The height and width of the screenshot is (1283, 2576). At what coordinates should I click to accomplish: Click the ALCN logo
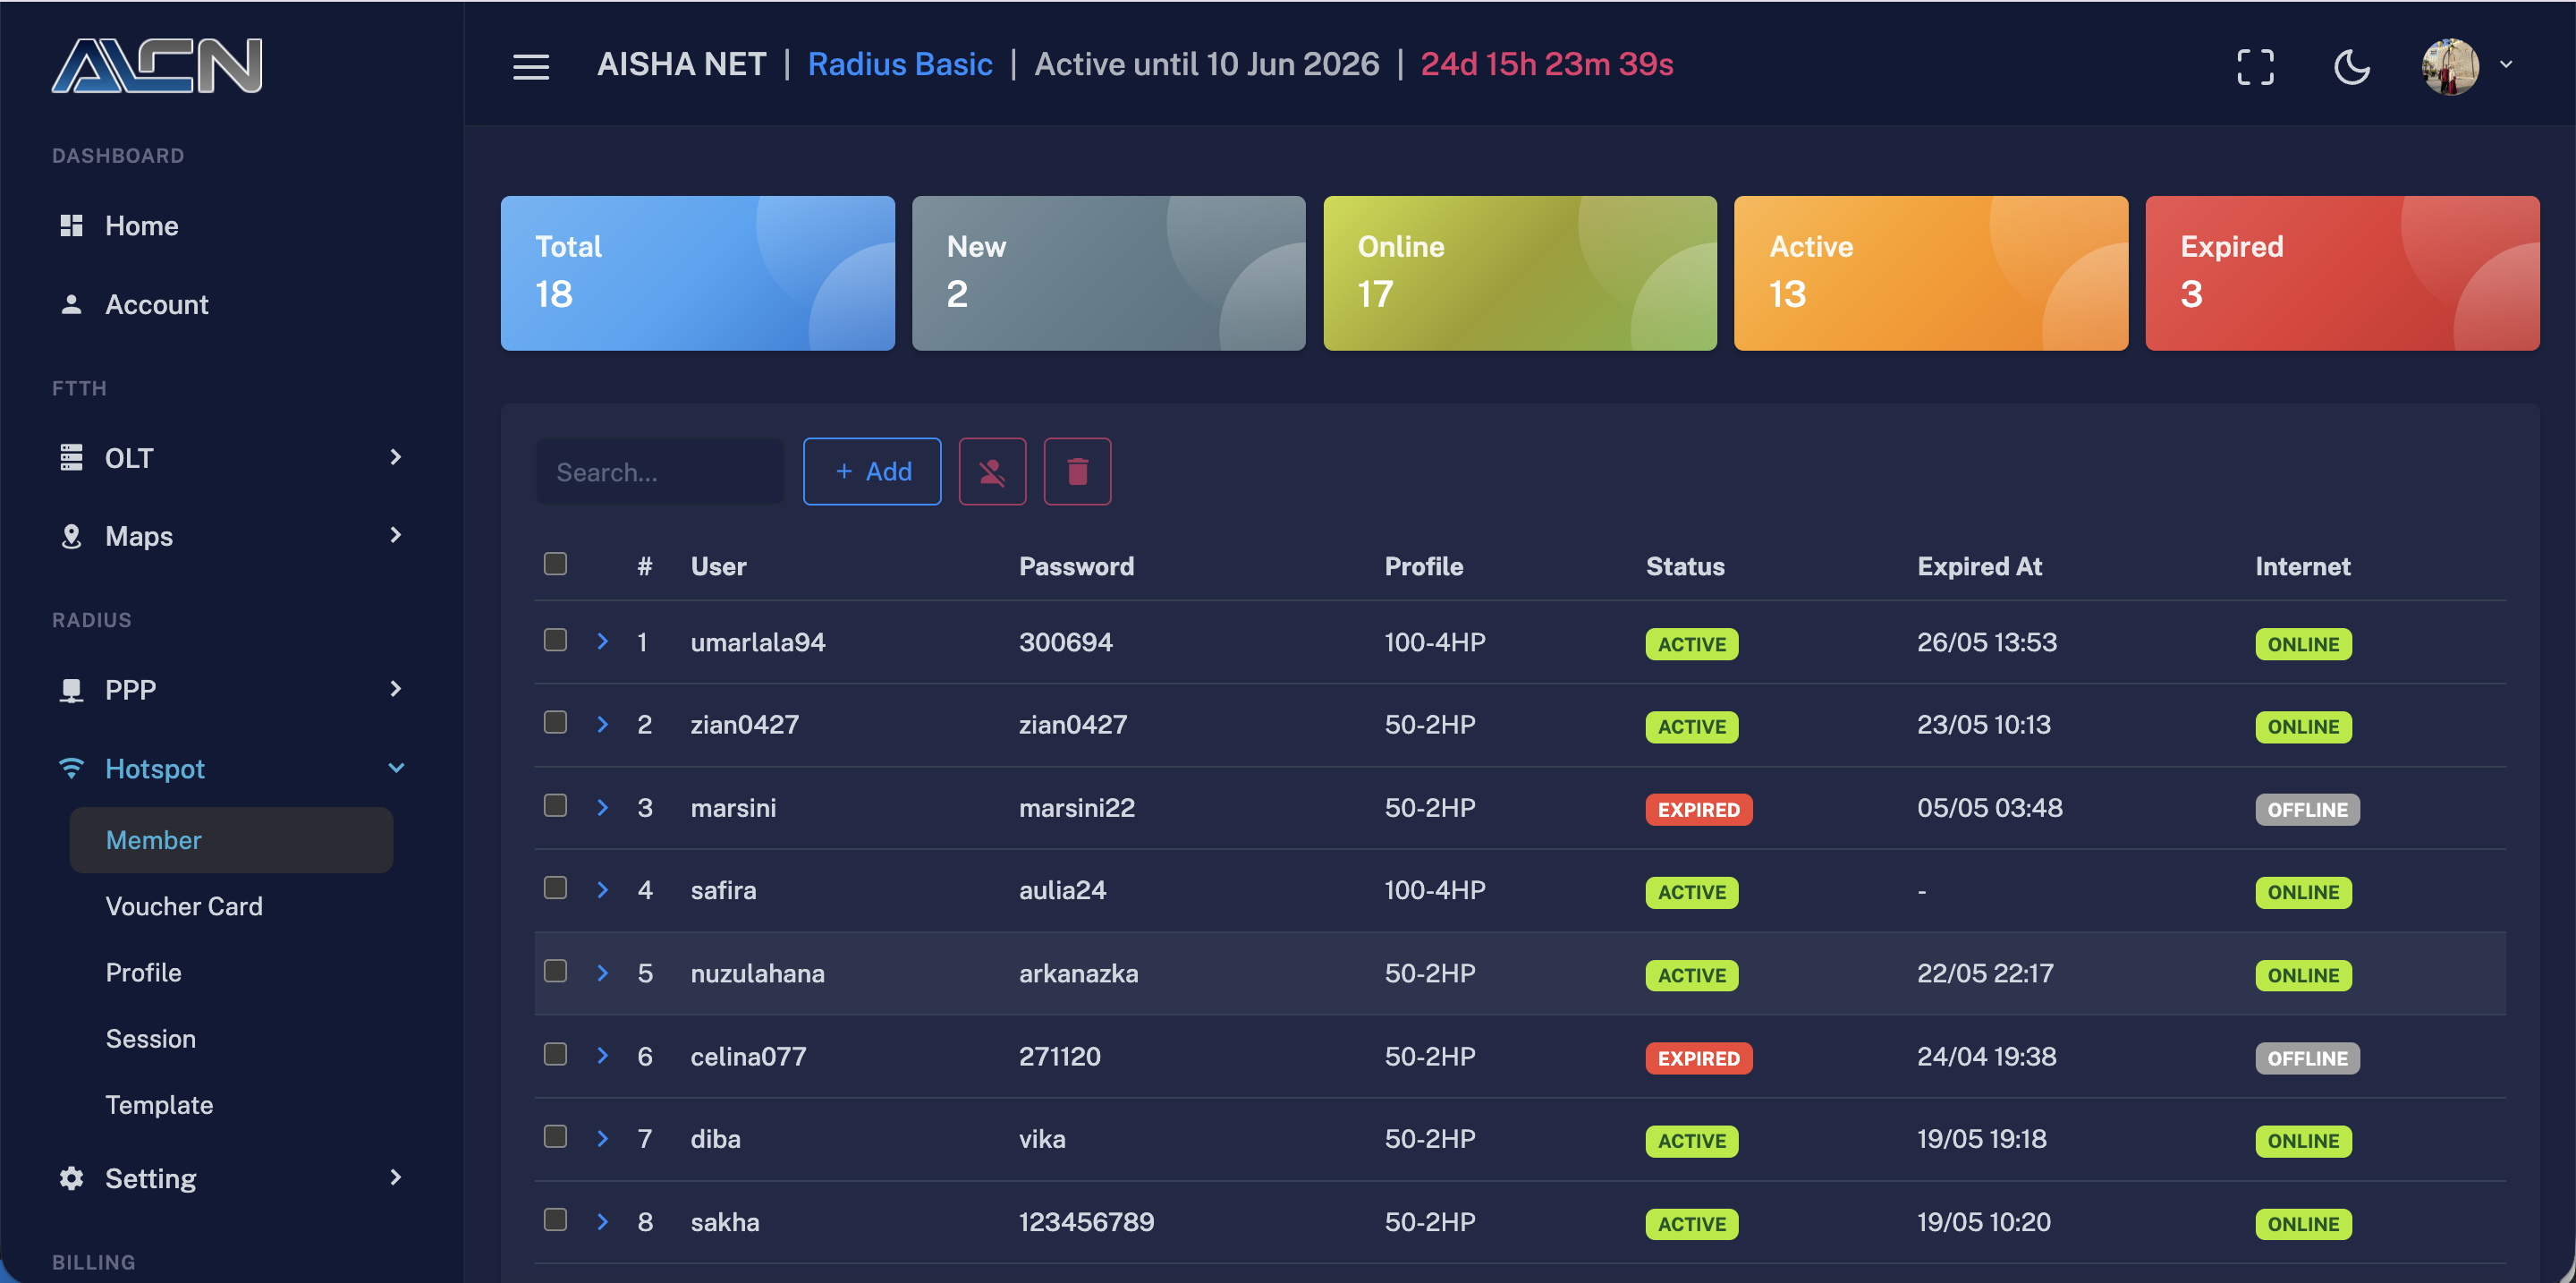click(157, 66)
